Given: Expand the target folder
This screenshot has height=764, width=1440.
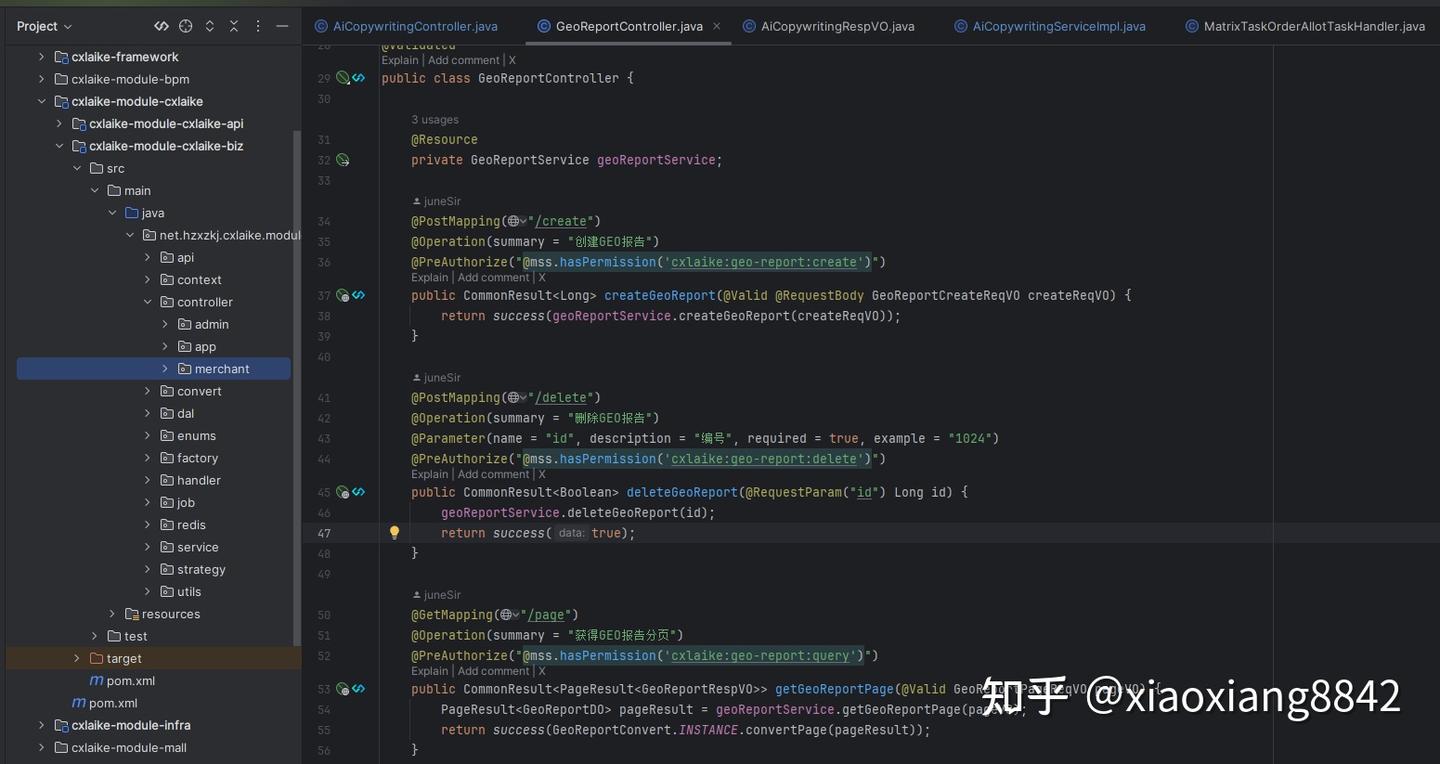Looking at the screenshot, I should pyautogui.click(x=77, y=658).
